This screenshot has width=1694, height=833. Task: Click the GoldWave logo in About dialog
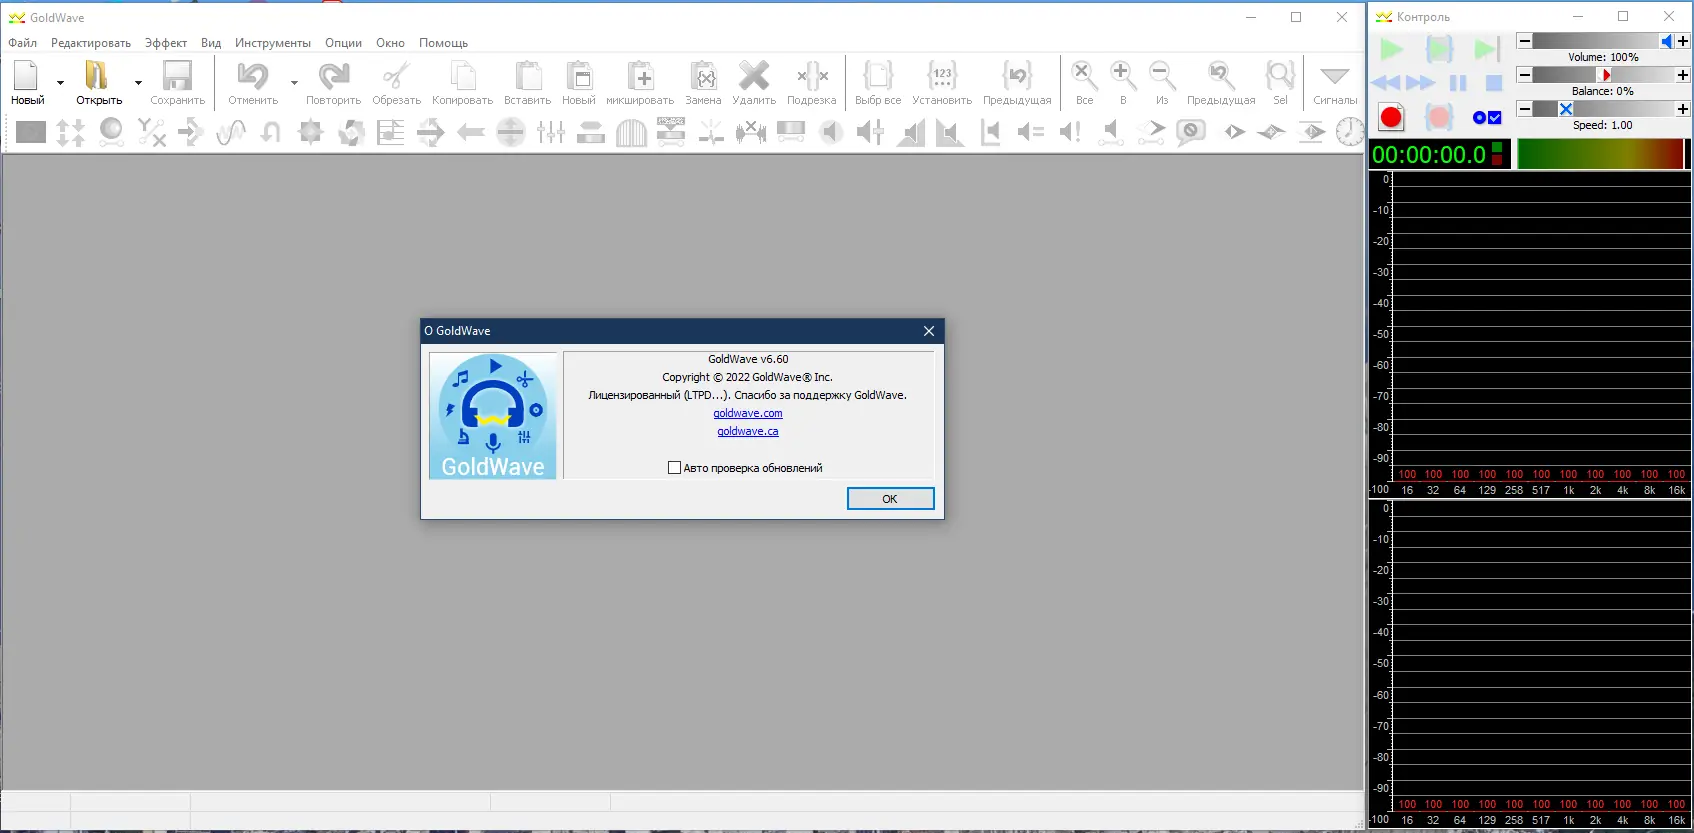(x=493, y=416)
